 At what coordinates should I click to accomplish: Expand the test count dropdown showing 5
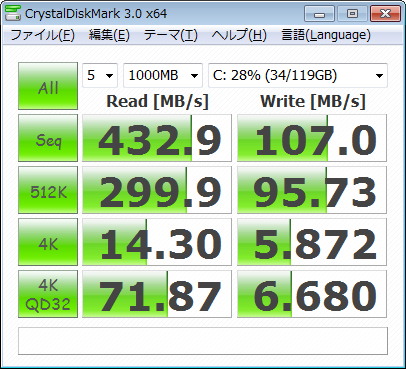point(100,76)
